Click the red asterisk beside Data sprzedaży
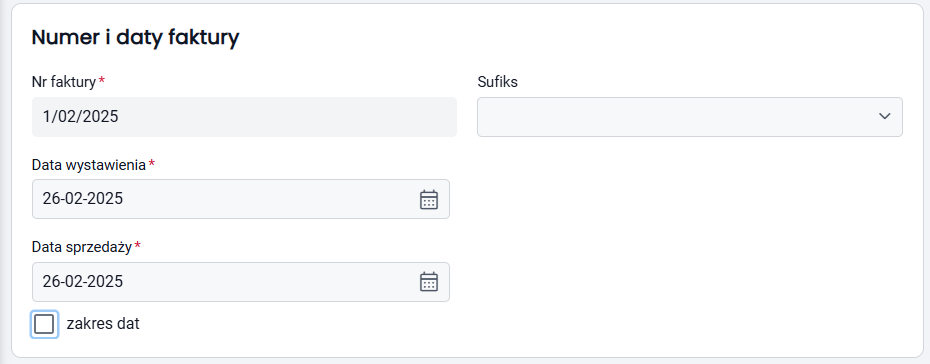Screen dimensions: 930x364 (x=138, y=244)
